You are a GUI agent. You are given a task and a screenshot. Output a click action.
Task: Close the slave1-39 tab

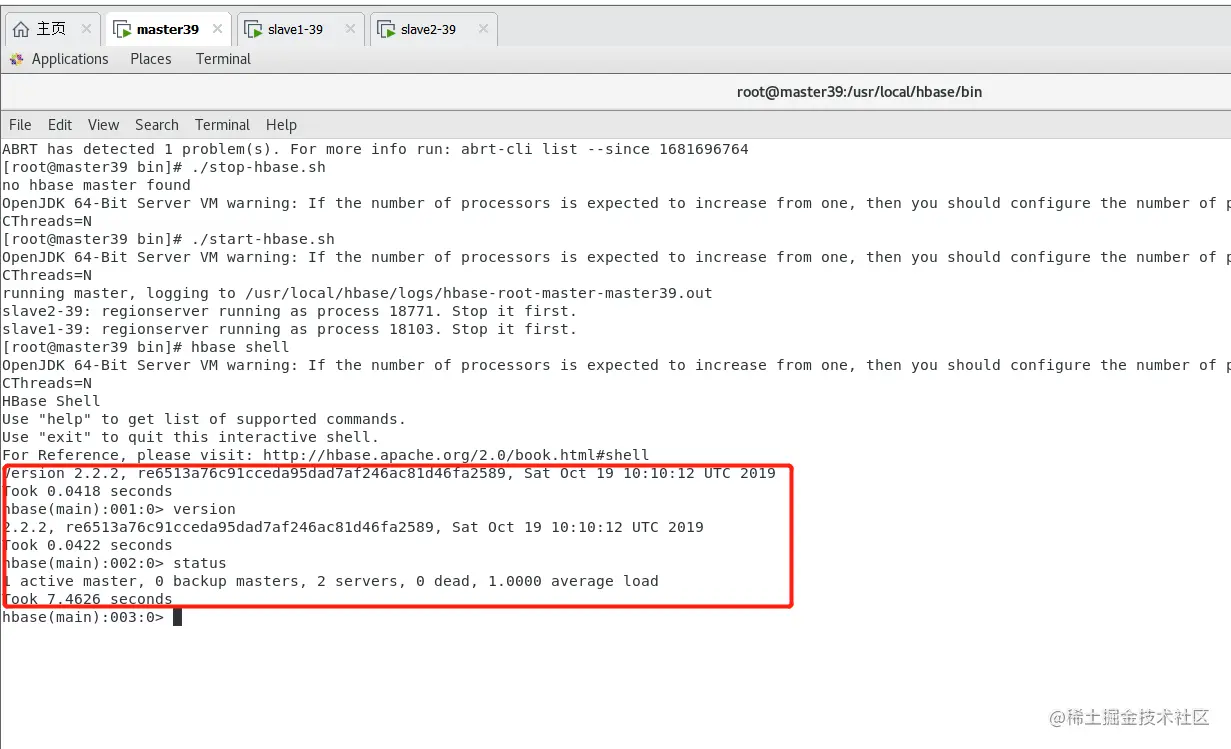tap(350, 29)
